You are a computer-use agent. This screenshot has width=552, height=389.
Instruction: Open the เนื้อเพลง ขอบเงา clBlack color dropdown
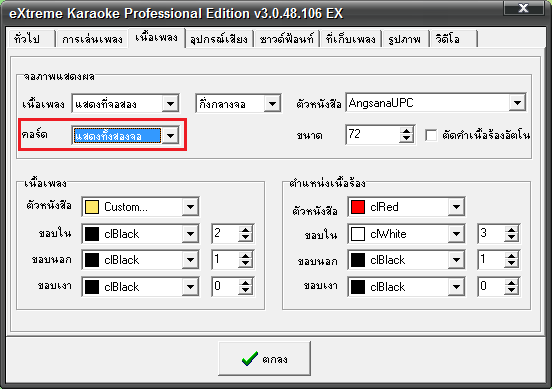point(190,287)
